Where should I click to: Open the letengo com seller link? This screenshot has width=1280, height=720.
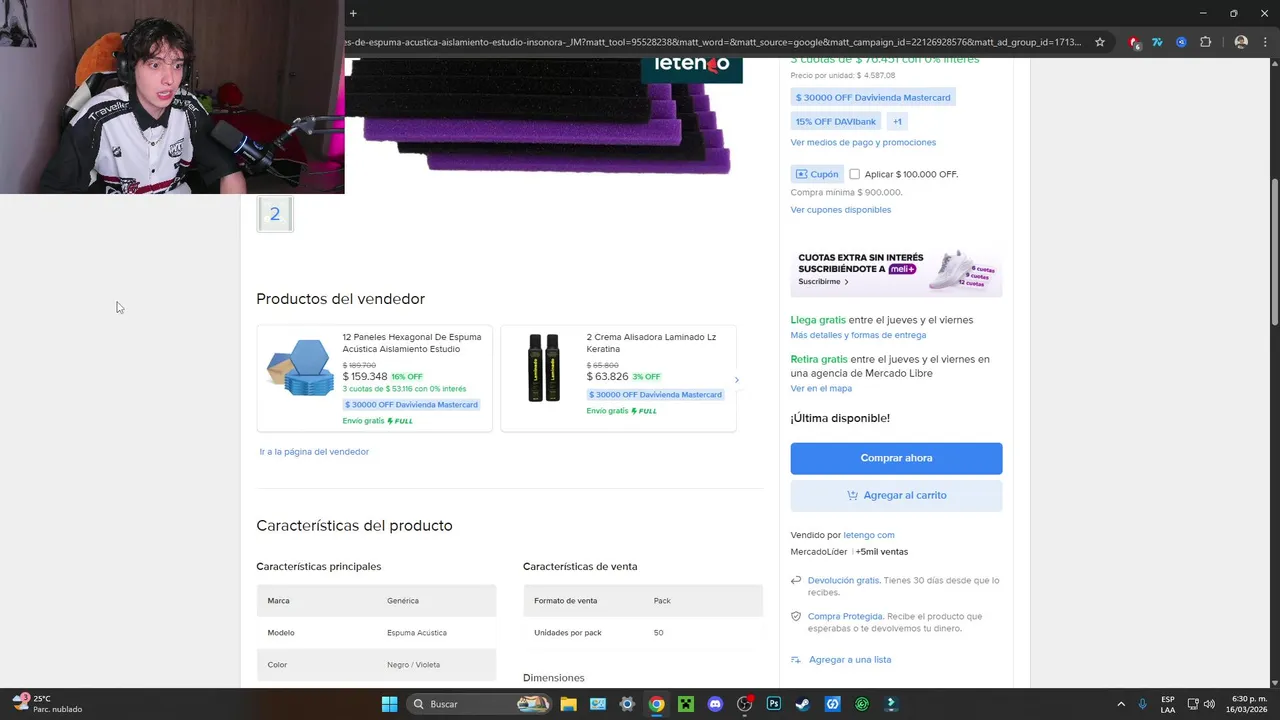pyautogui.click(x=869, y=535)
